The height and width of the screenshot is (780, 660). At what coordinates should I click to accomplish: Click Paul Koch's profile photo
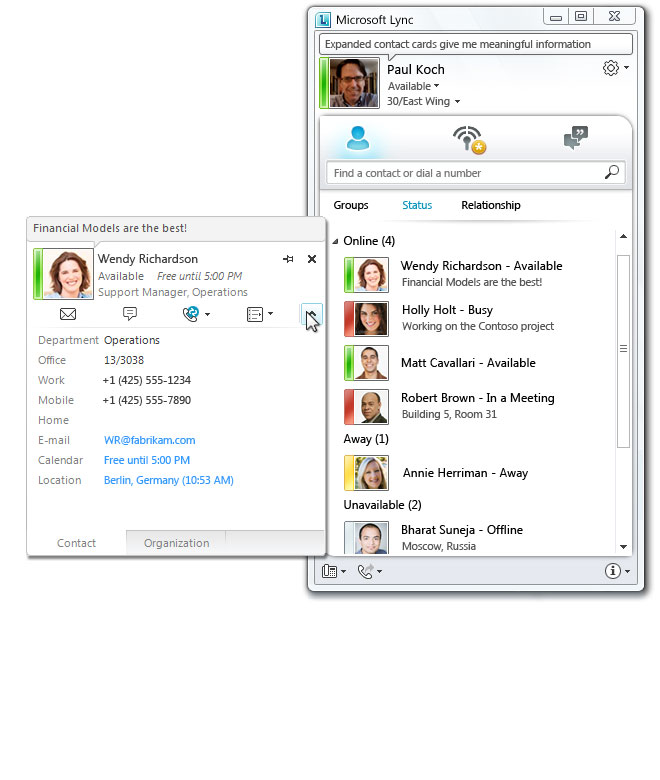point(354,83)
